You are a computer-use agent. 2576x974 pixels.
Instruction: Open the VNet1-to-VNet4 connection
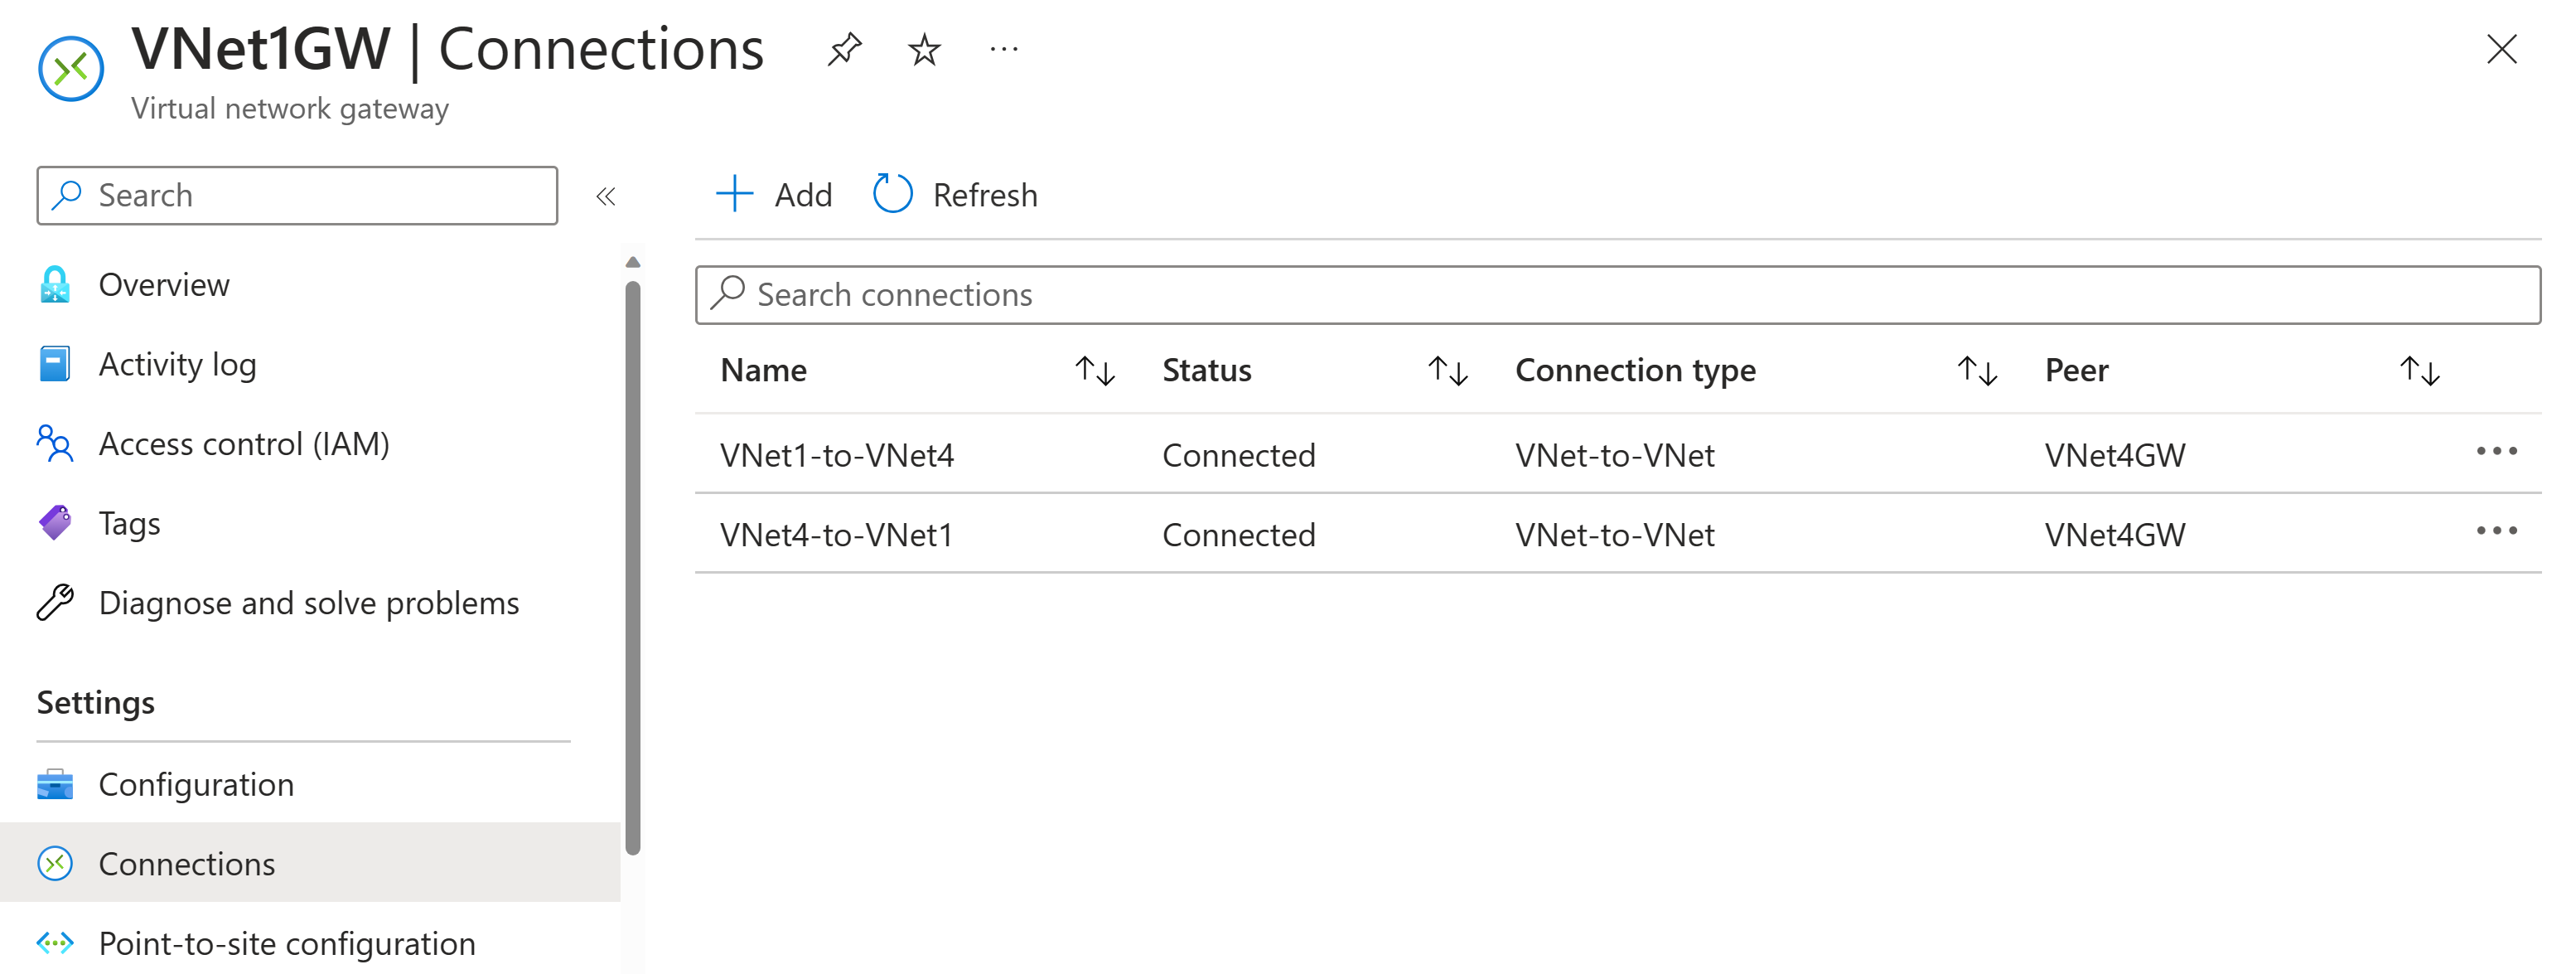pos(837,455)
